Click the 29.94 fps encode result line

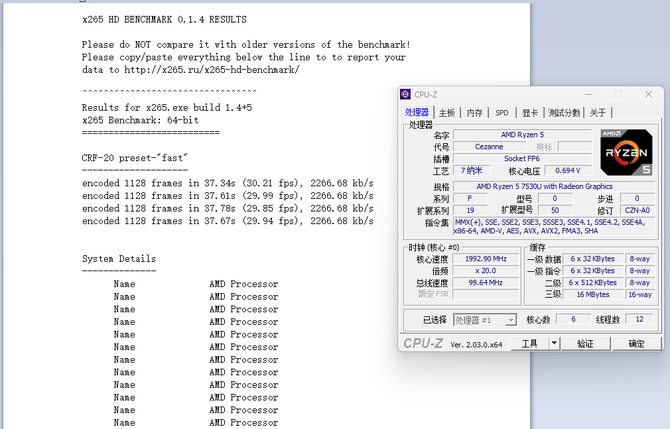click(x=228, y=221)
